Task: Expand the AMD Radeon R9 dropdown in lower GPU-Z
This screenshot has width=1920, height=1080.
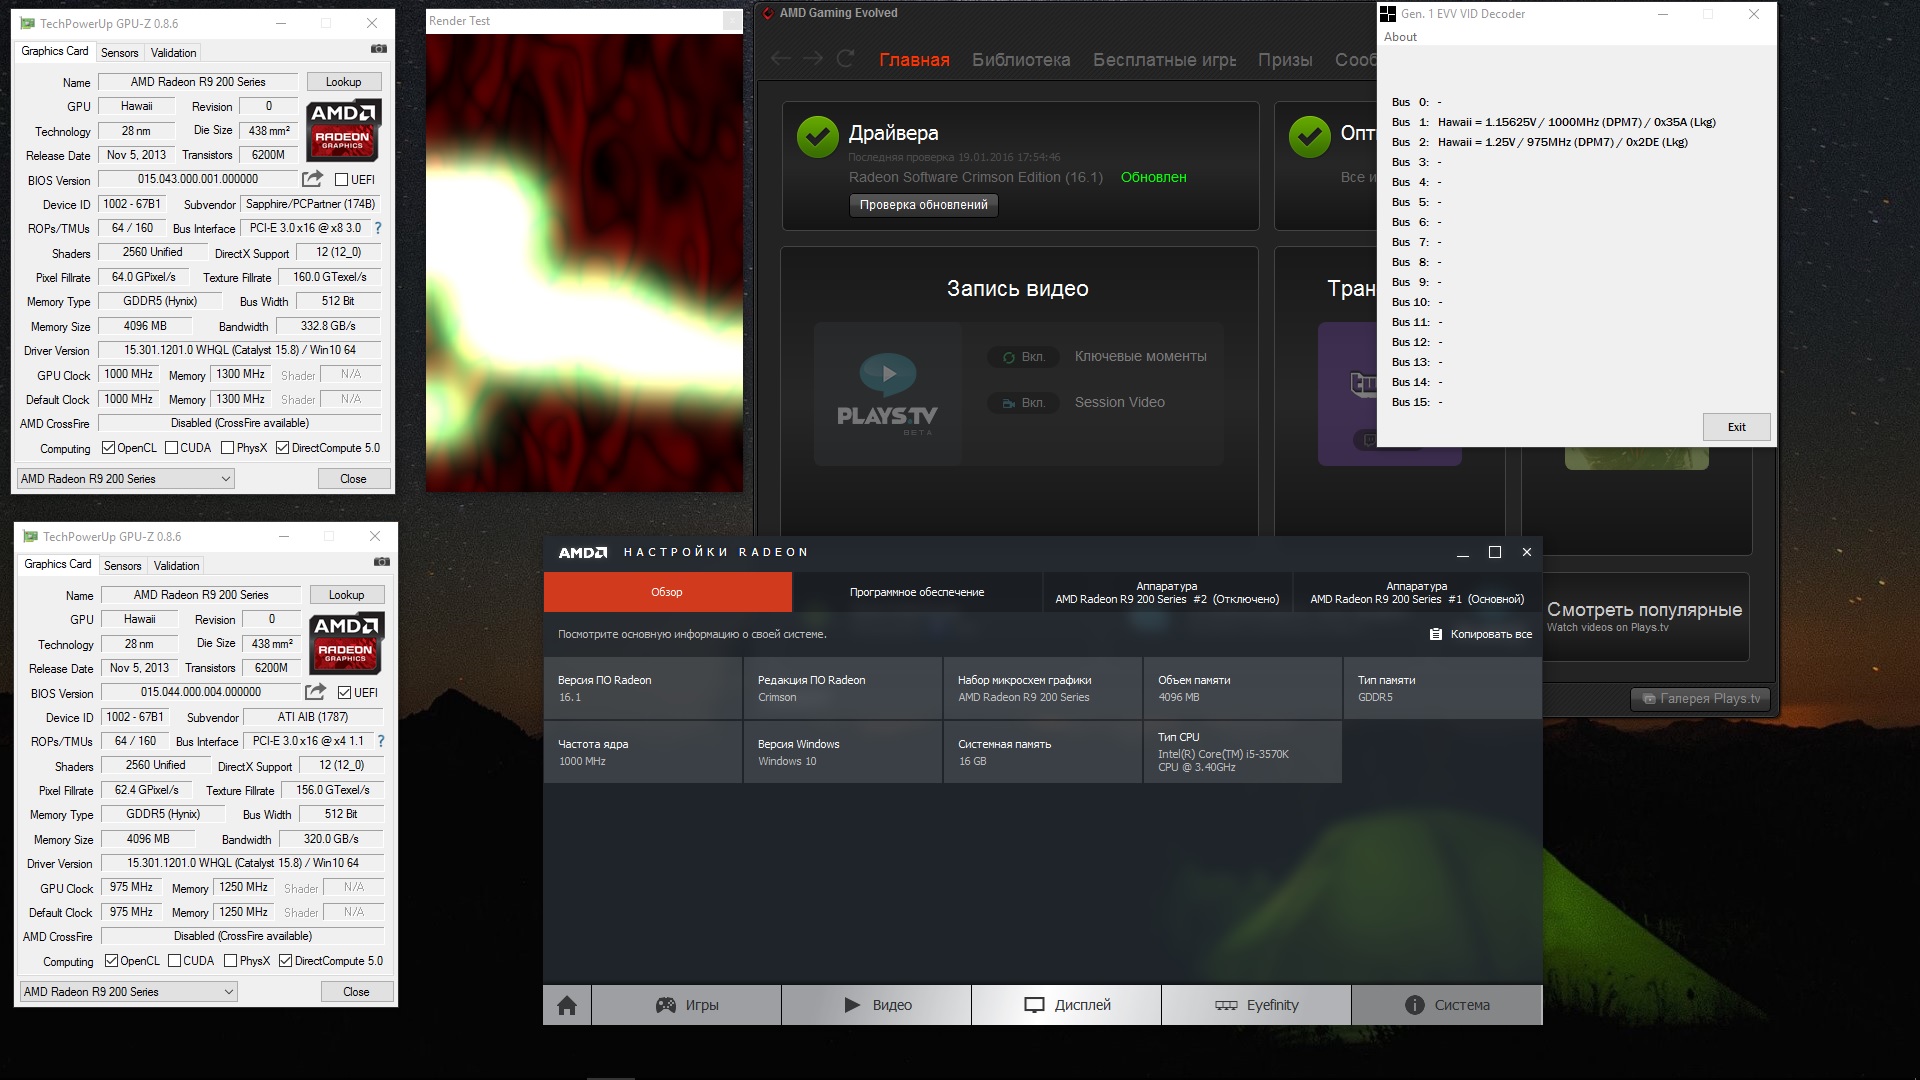Action: tap(128, 992)
